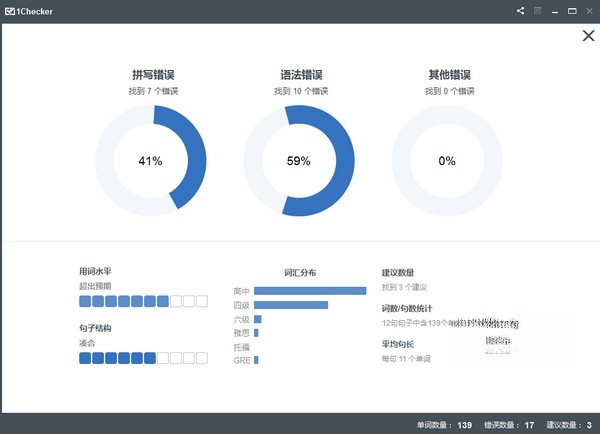Close the statistics report panel
This screenshot has height=434, width=600.
tap(589, 36)
